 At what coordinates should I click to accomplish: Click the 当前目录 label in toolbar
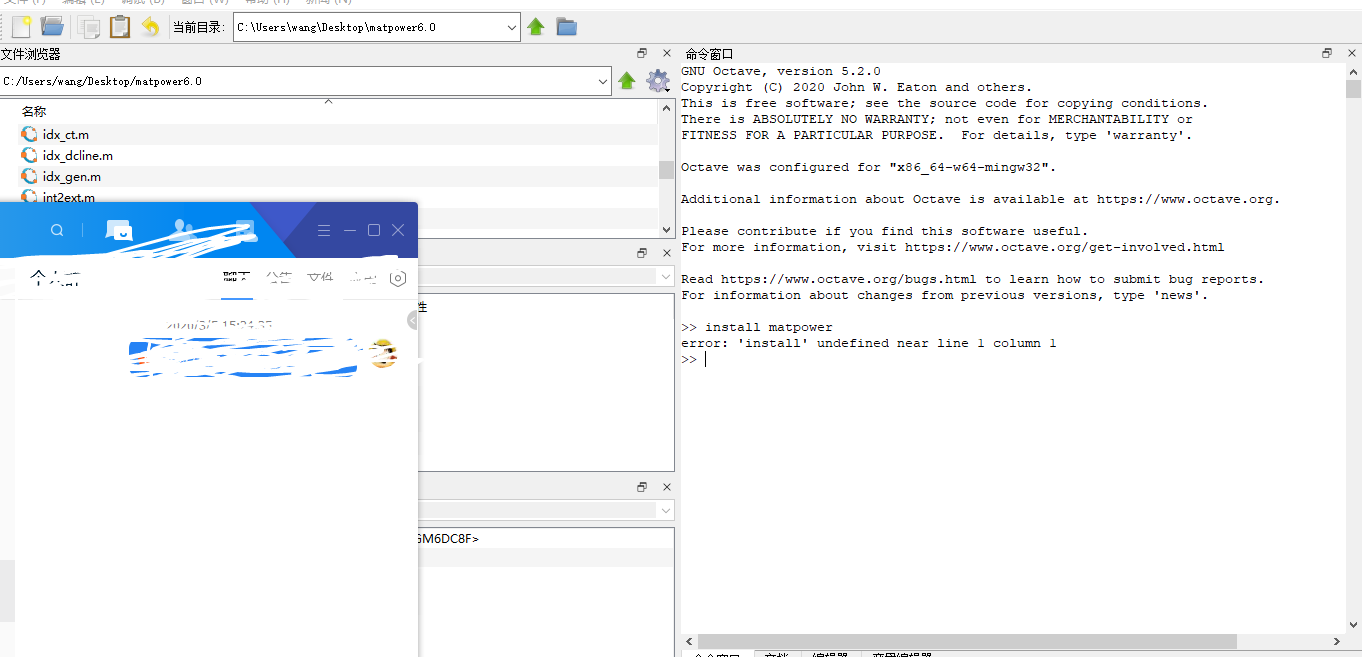point(198,27)
